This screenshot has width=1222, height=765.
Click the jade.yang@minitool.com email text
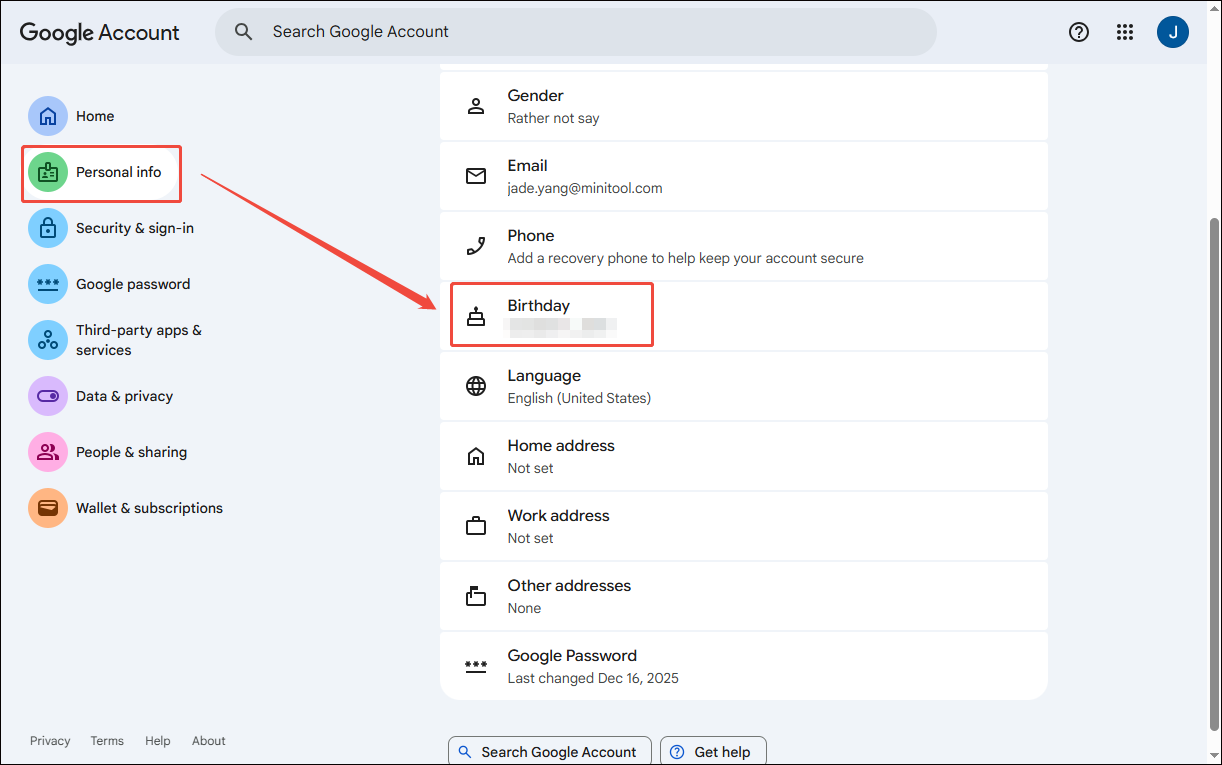coord(585,188)
